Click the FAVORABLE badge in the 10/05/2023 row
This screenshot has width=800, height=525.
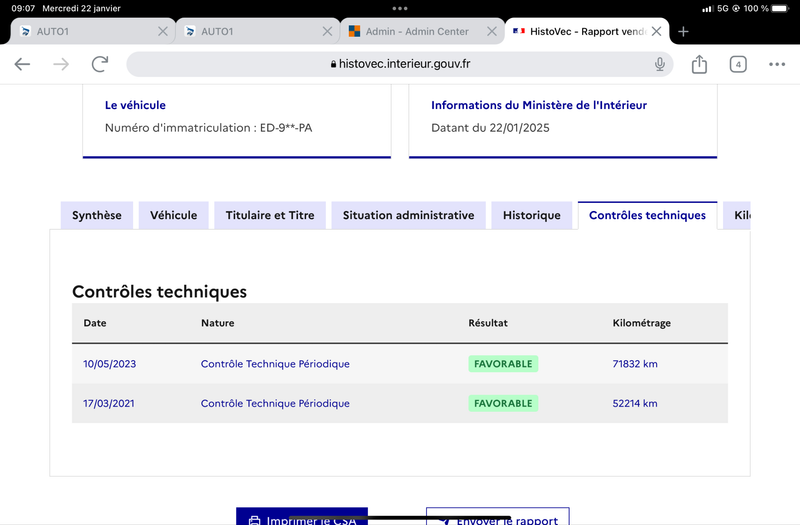[503, 364]
